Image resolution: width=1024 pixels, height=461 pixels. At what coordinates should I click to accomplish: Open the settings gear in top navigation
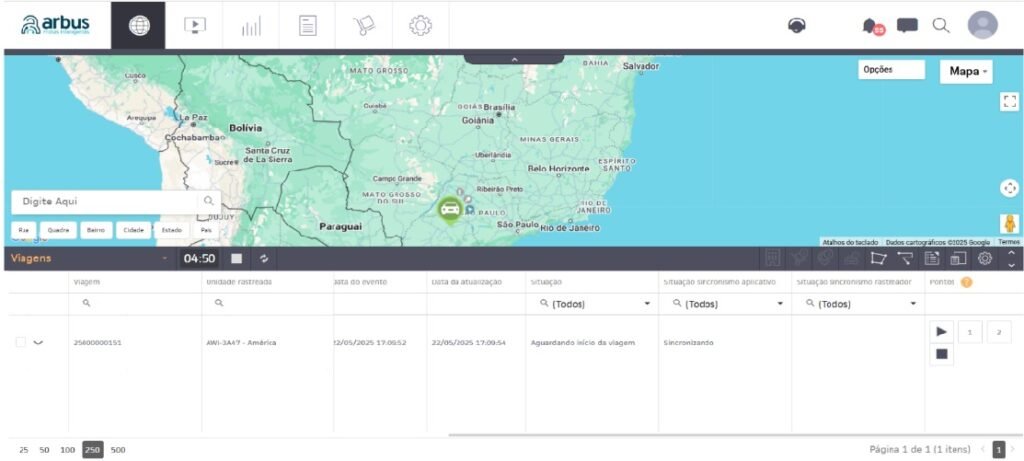coord(420,26)
